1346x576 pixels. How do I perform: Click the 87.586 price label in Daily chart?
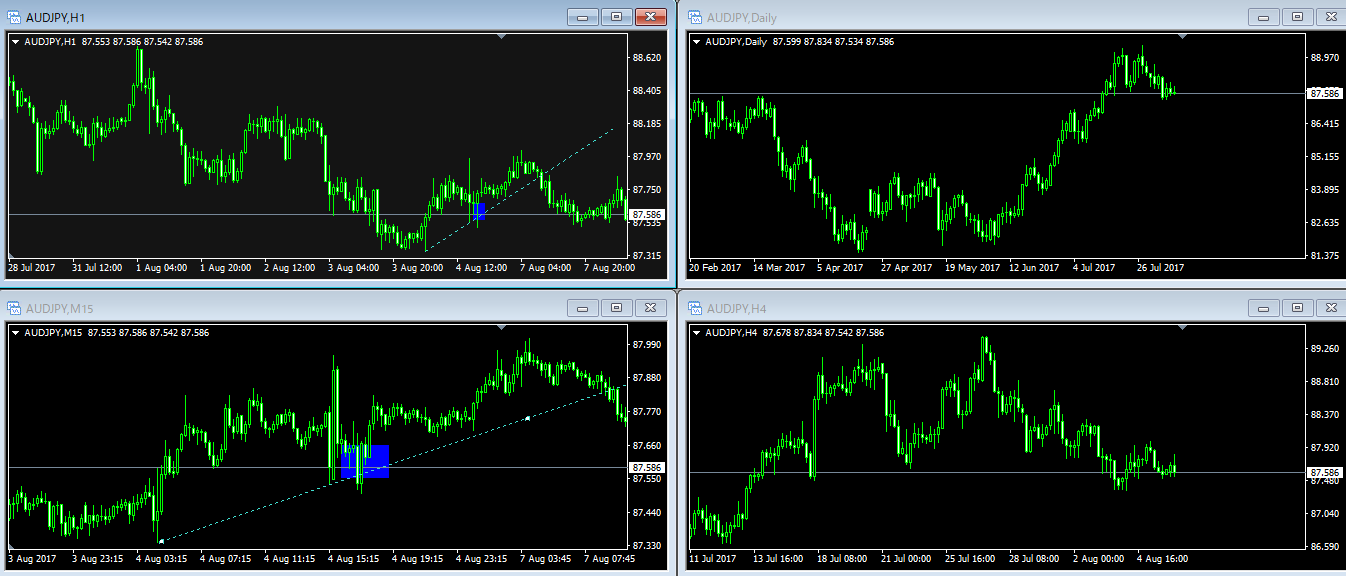point(1324,93)
